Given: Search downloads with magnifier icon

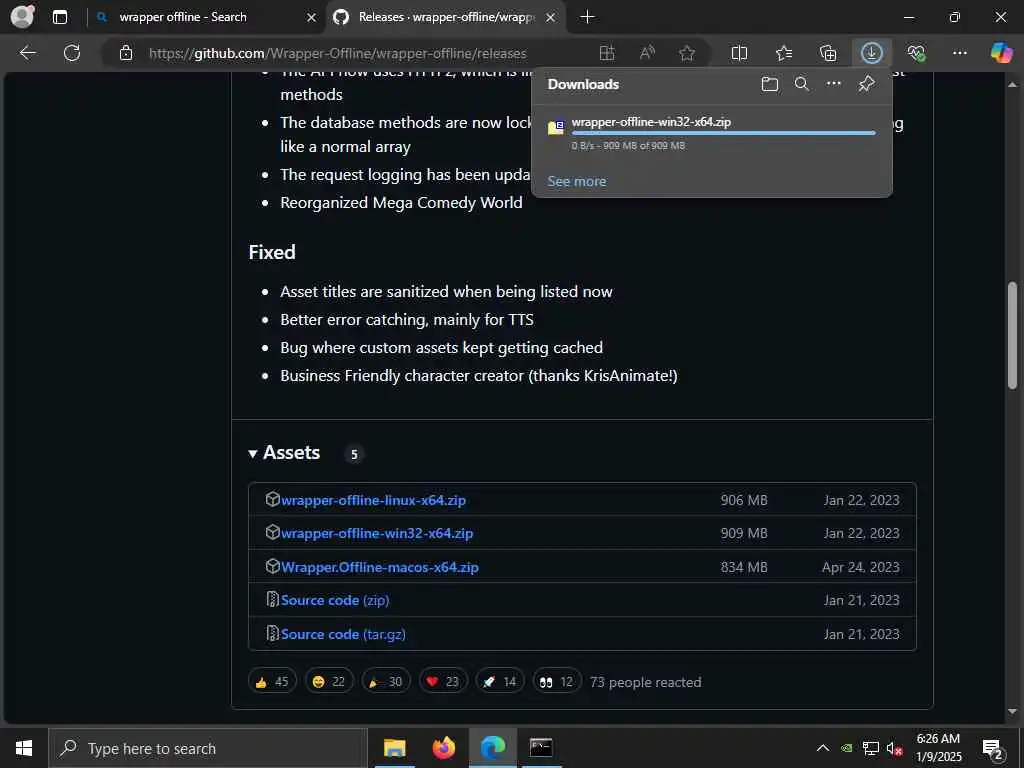Looking at the screenshot, I should tap(802, 84).
